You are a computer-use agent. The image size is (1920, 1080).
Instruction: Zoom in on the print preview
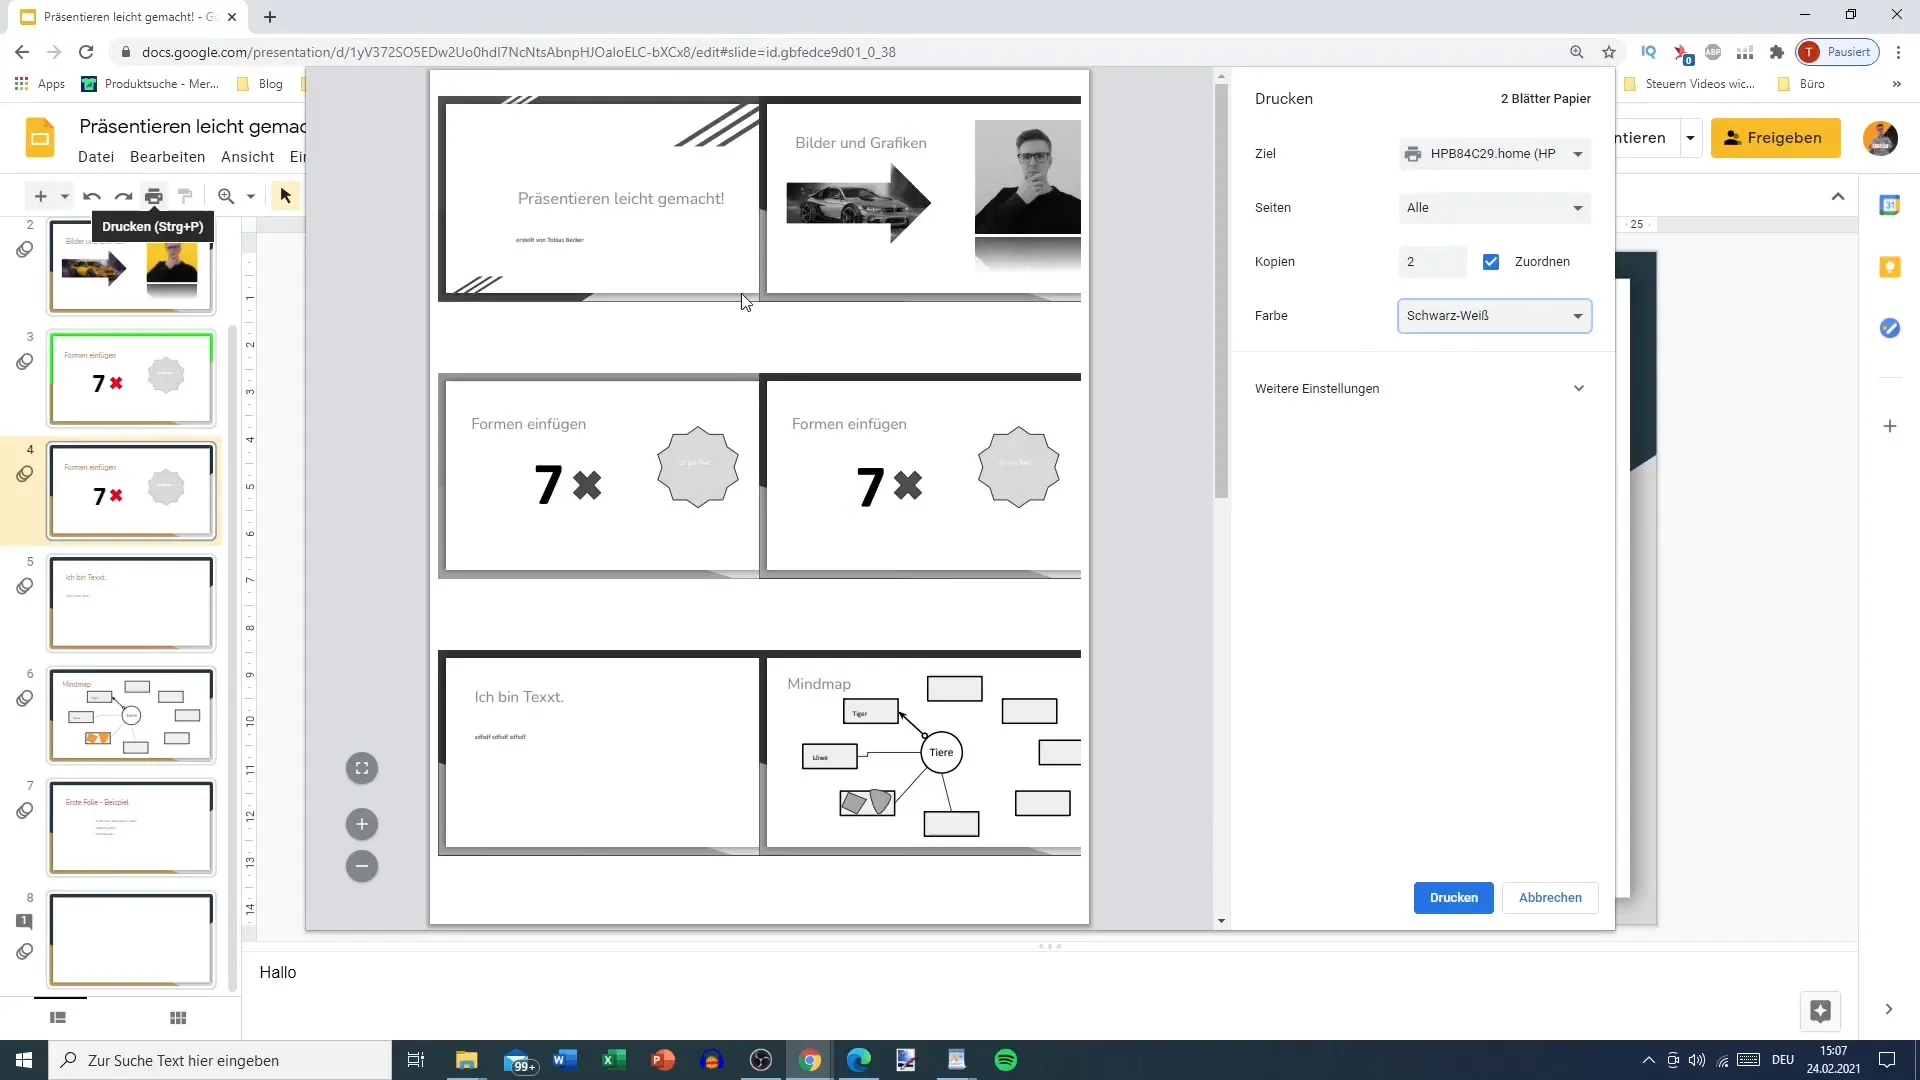click(x=362, y=824)
